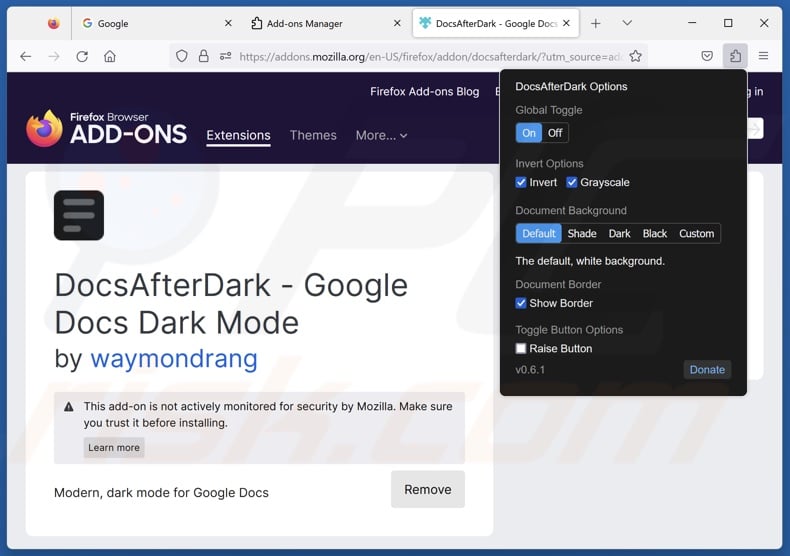This screenshot has width=790, height=556.
Task: Enable the Raise Button checkbox
Action: click(521, 349)
